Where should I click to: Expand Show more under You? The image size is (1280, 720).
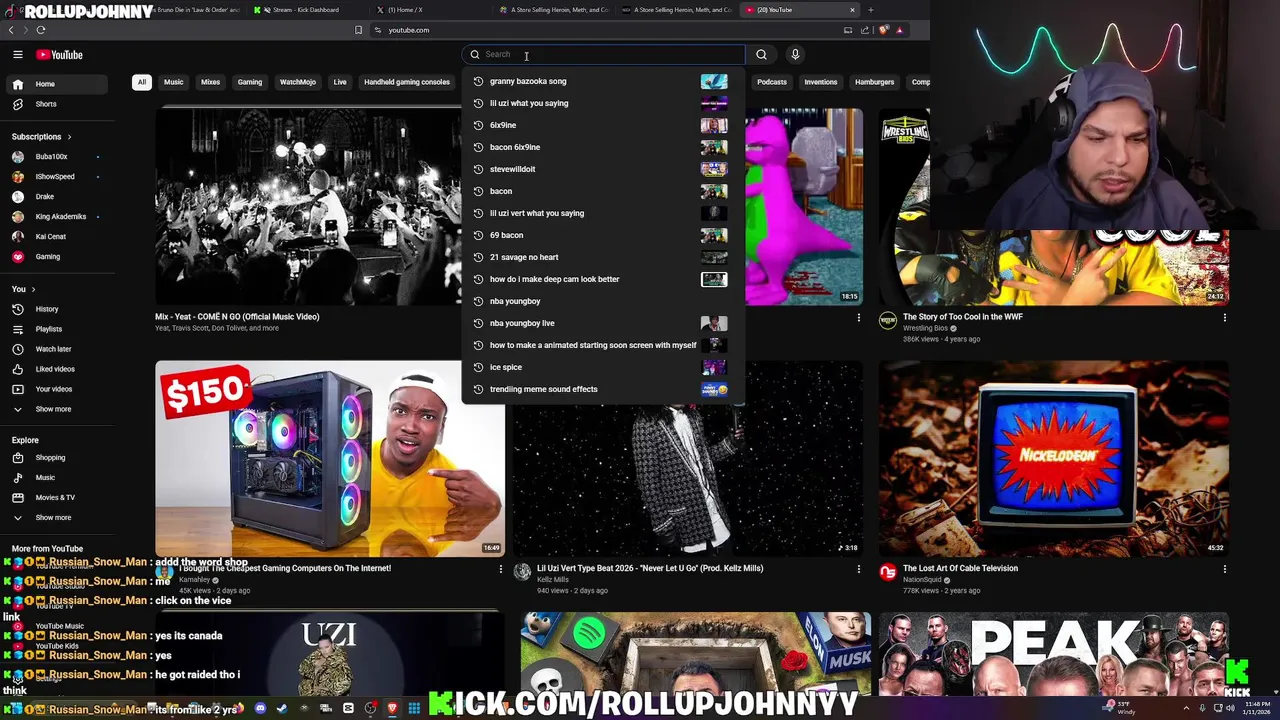pos(55,409)
